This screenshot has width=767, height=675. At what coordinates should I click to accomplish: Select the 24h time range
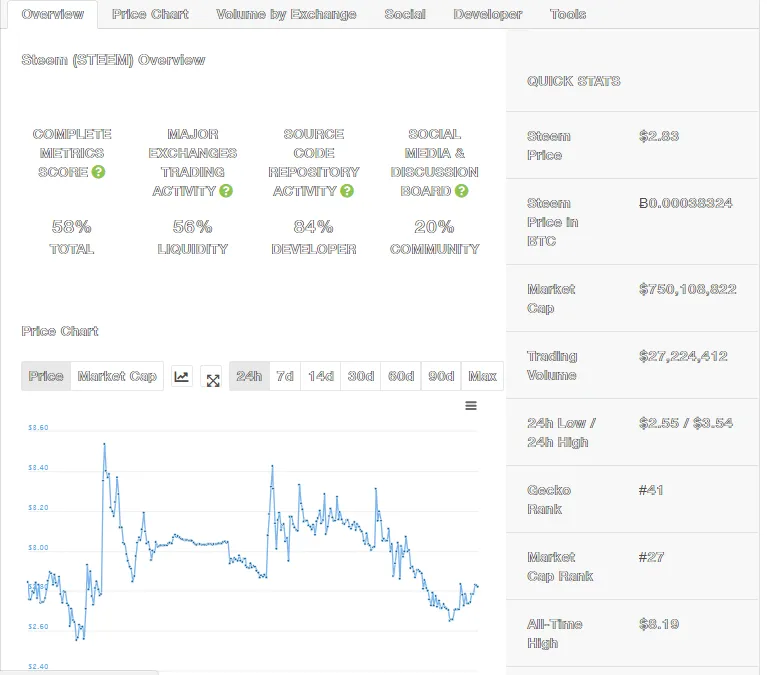(x=249, y=376)
